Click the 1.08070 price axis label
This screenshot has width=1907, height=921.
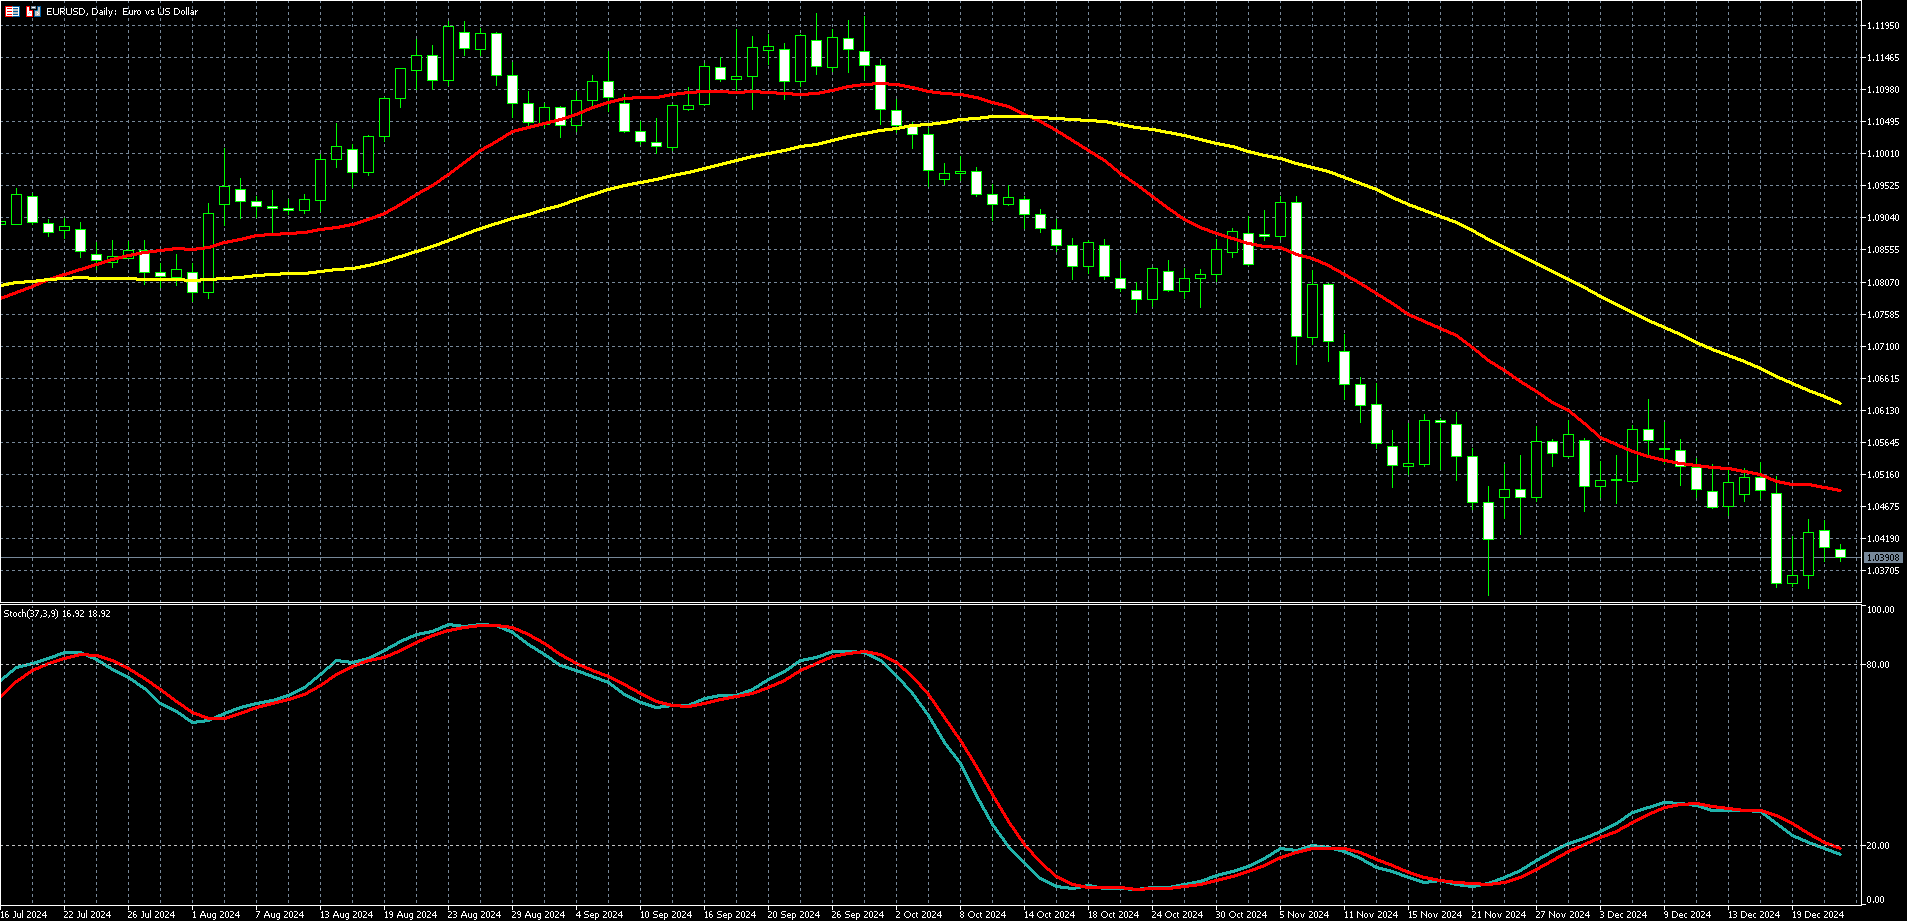(x=1883, y=283)
